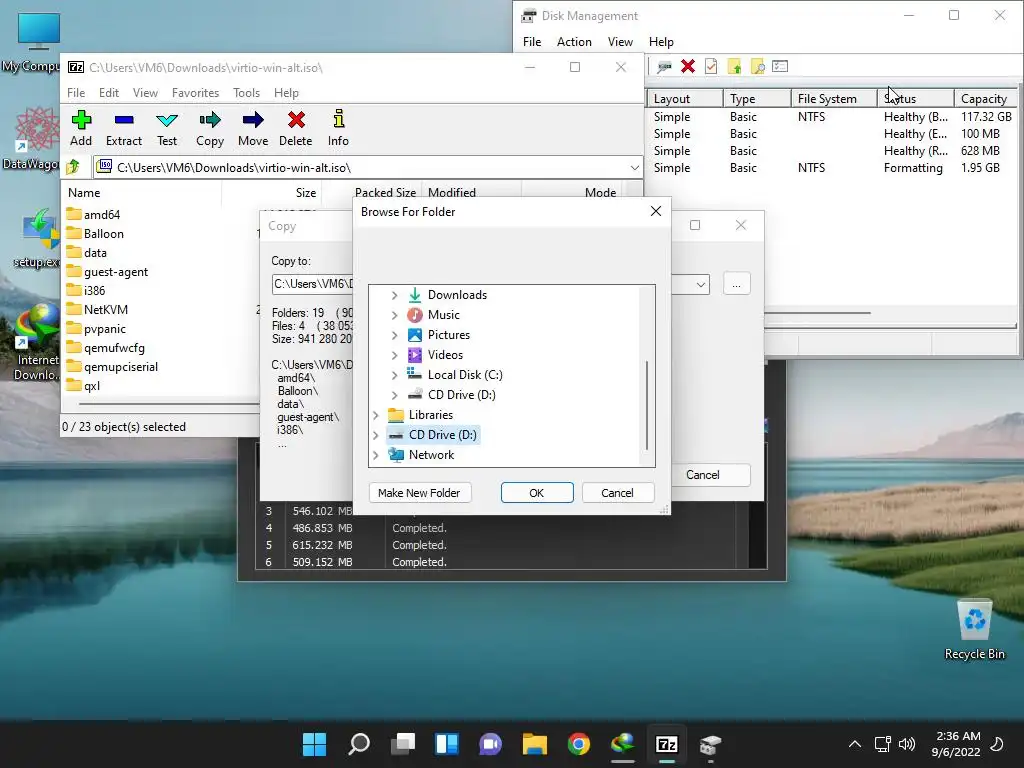Select the NetKVM folder in 7-Zip

[x=106, y=310]
